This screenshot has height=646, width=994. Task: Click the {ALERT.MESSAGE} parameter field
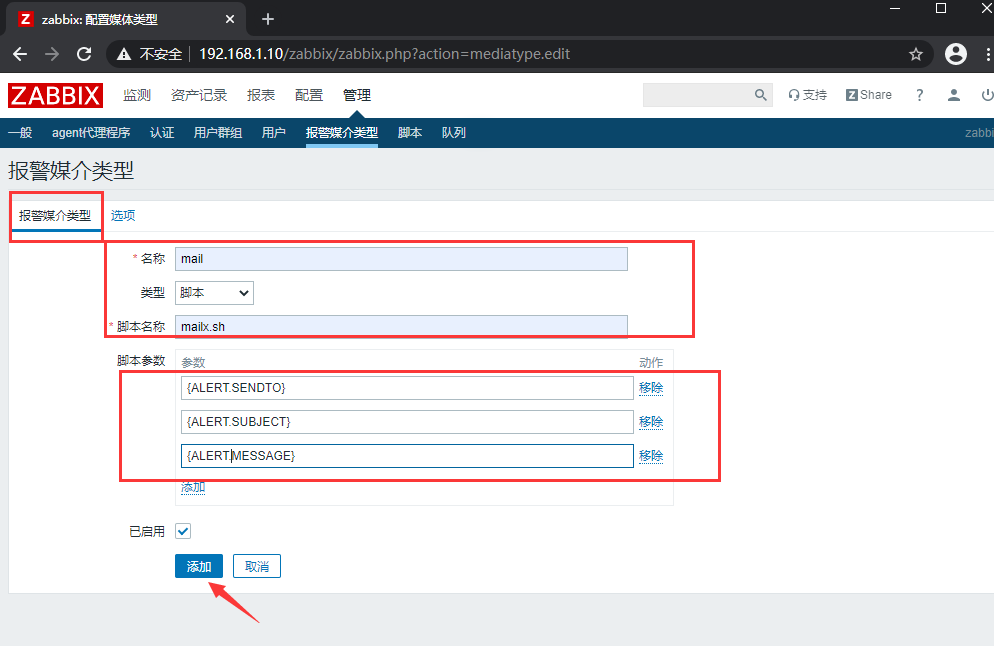click(x=407, y=456)
